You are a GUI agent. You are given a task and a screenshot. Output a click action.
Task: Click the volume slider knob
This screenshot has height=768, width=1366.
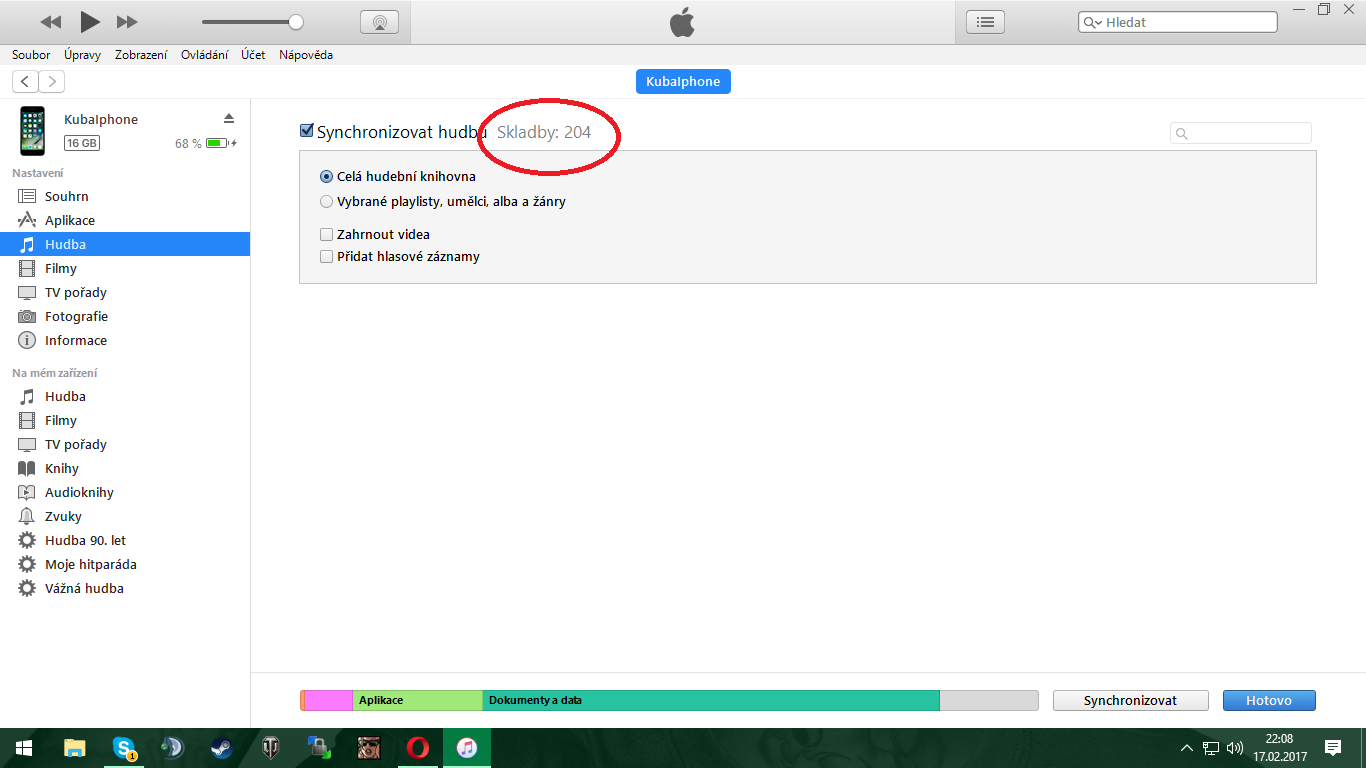[295, 22]
